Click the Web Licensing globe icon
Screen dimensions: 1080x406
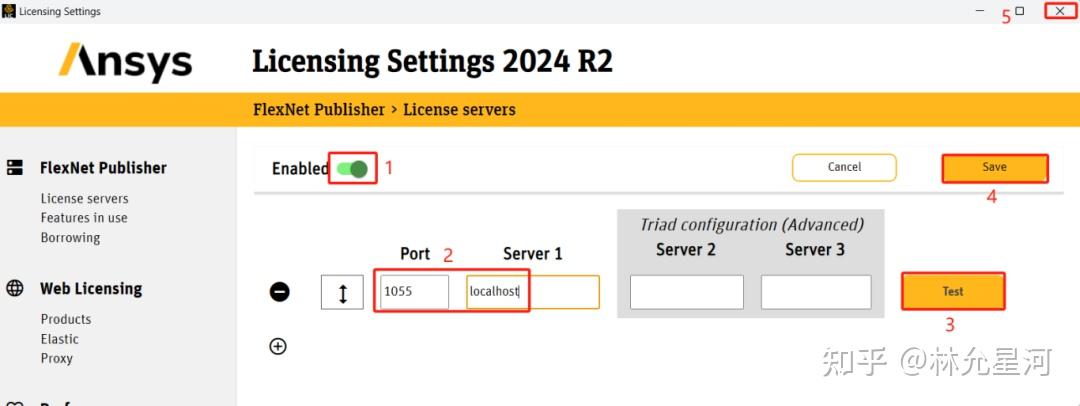coord(15,289)
